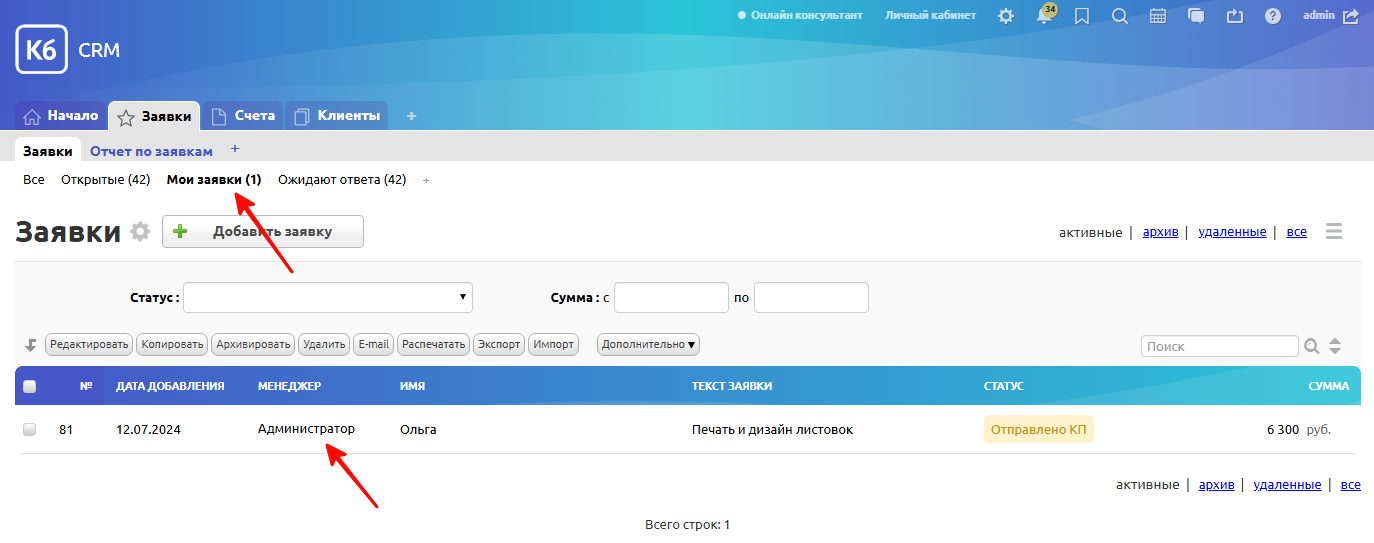Click the Сумма 'с' minimum input field

point(671,297)
